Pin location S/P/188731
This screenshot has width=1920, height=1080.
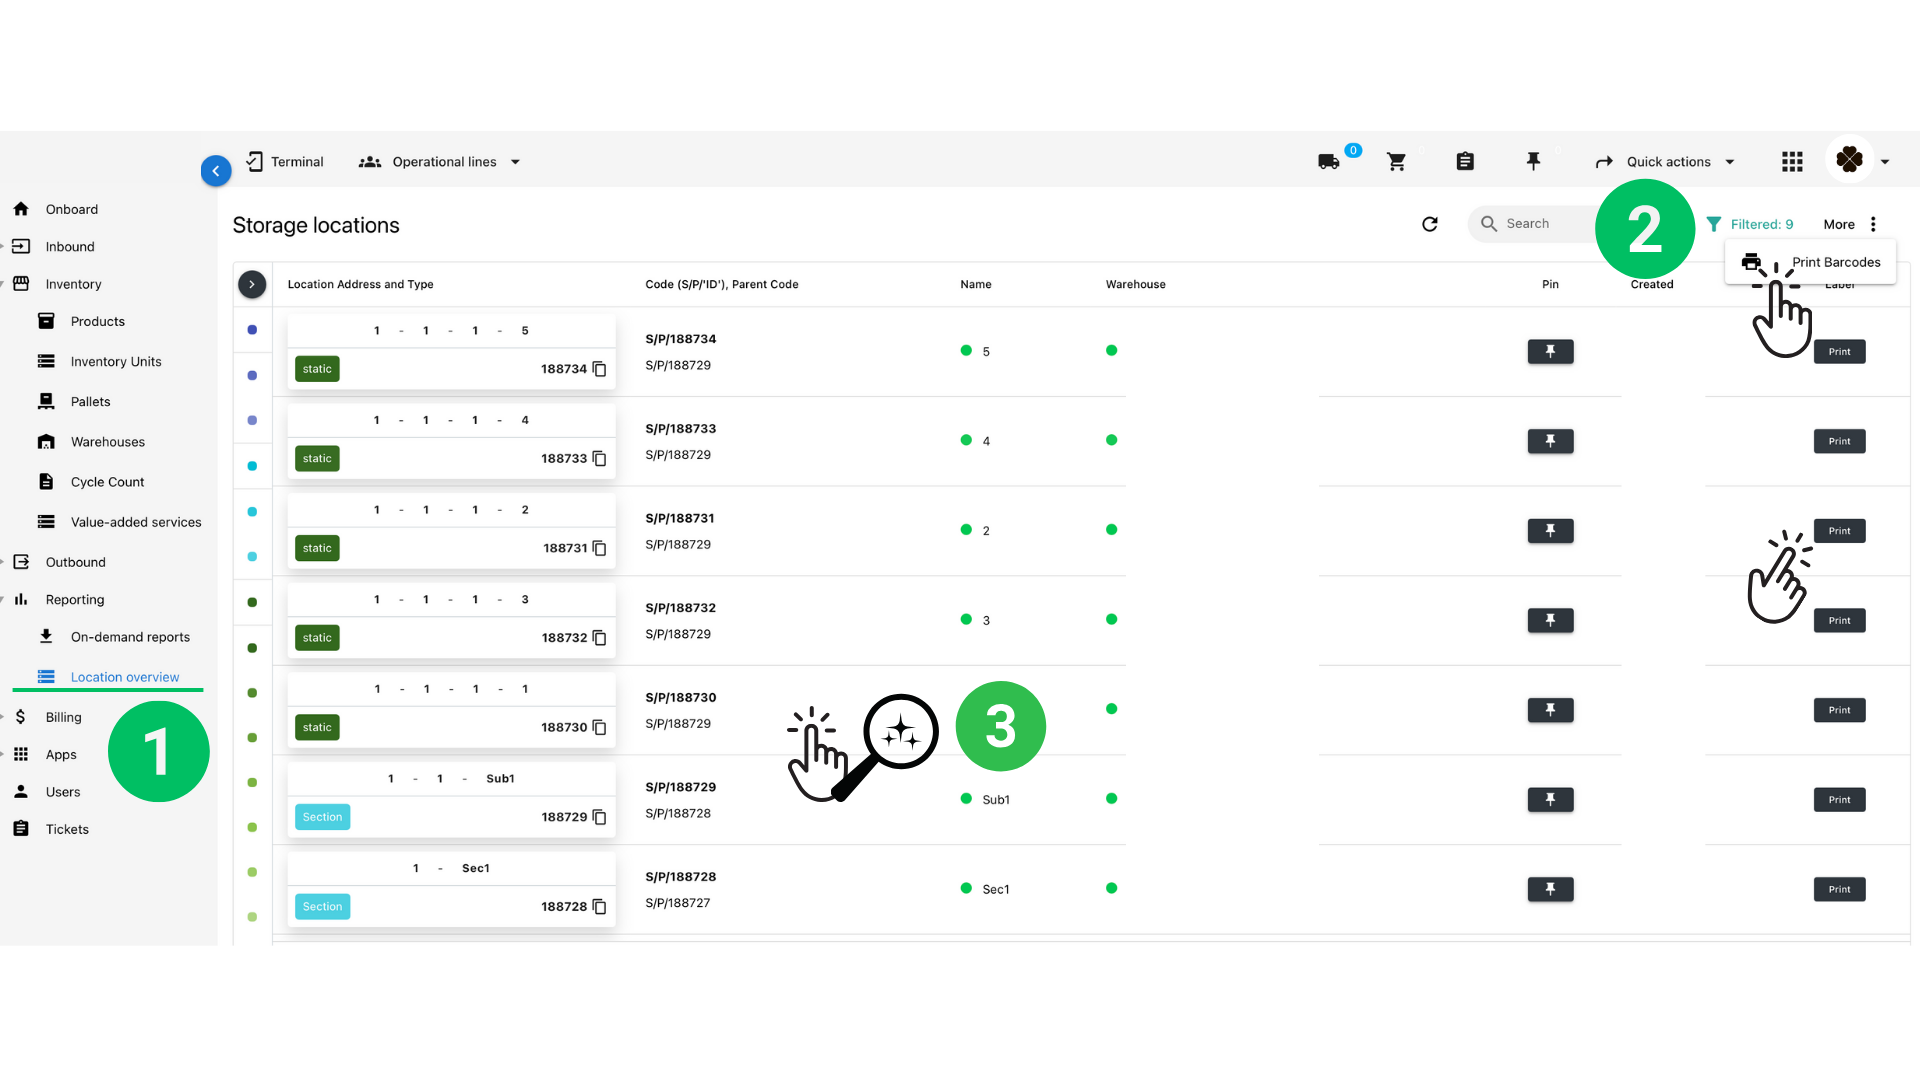click(x=1550, y=531)
